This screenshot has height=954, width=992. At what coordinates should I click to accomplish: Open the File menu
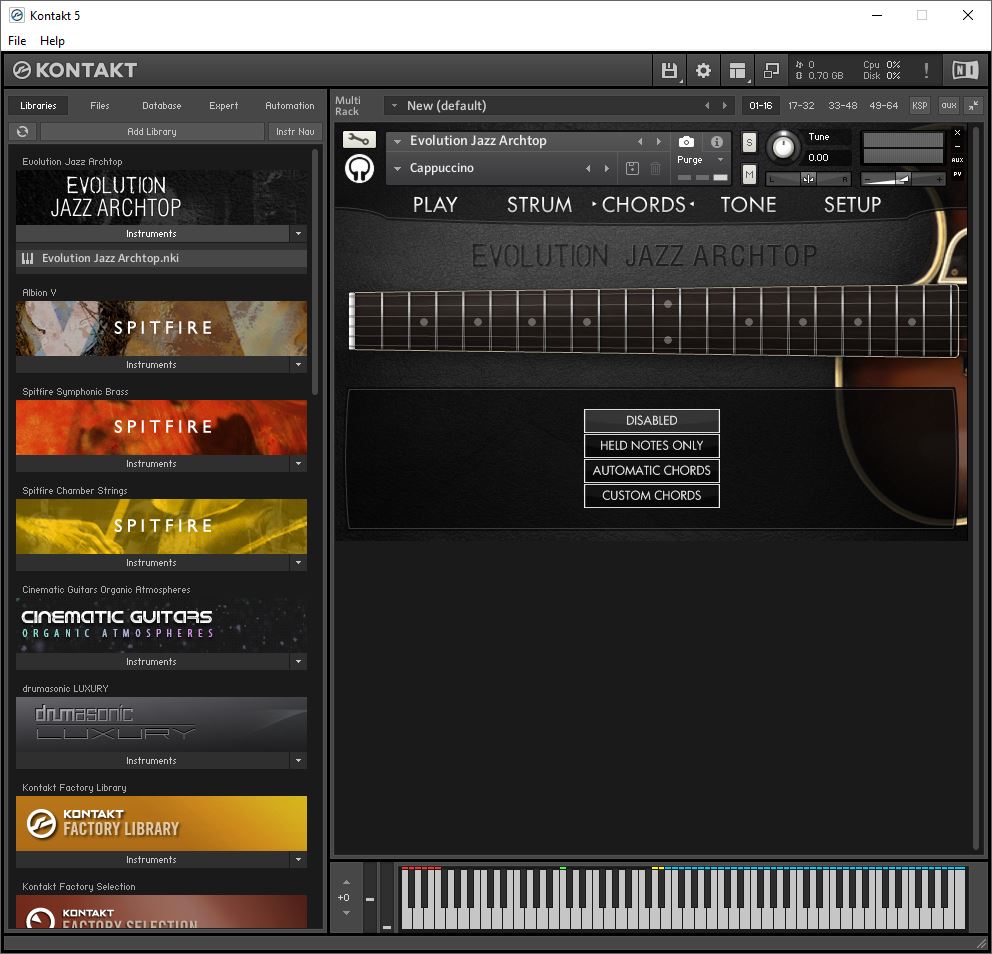click(17, 40)
